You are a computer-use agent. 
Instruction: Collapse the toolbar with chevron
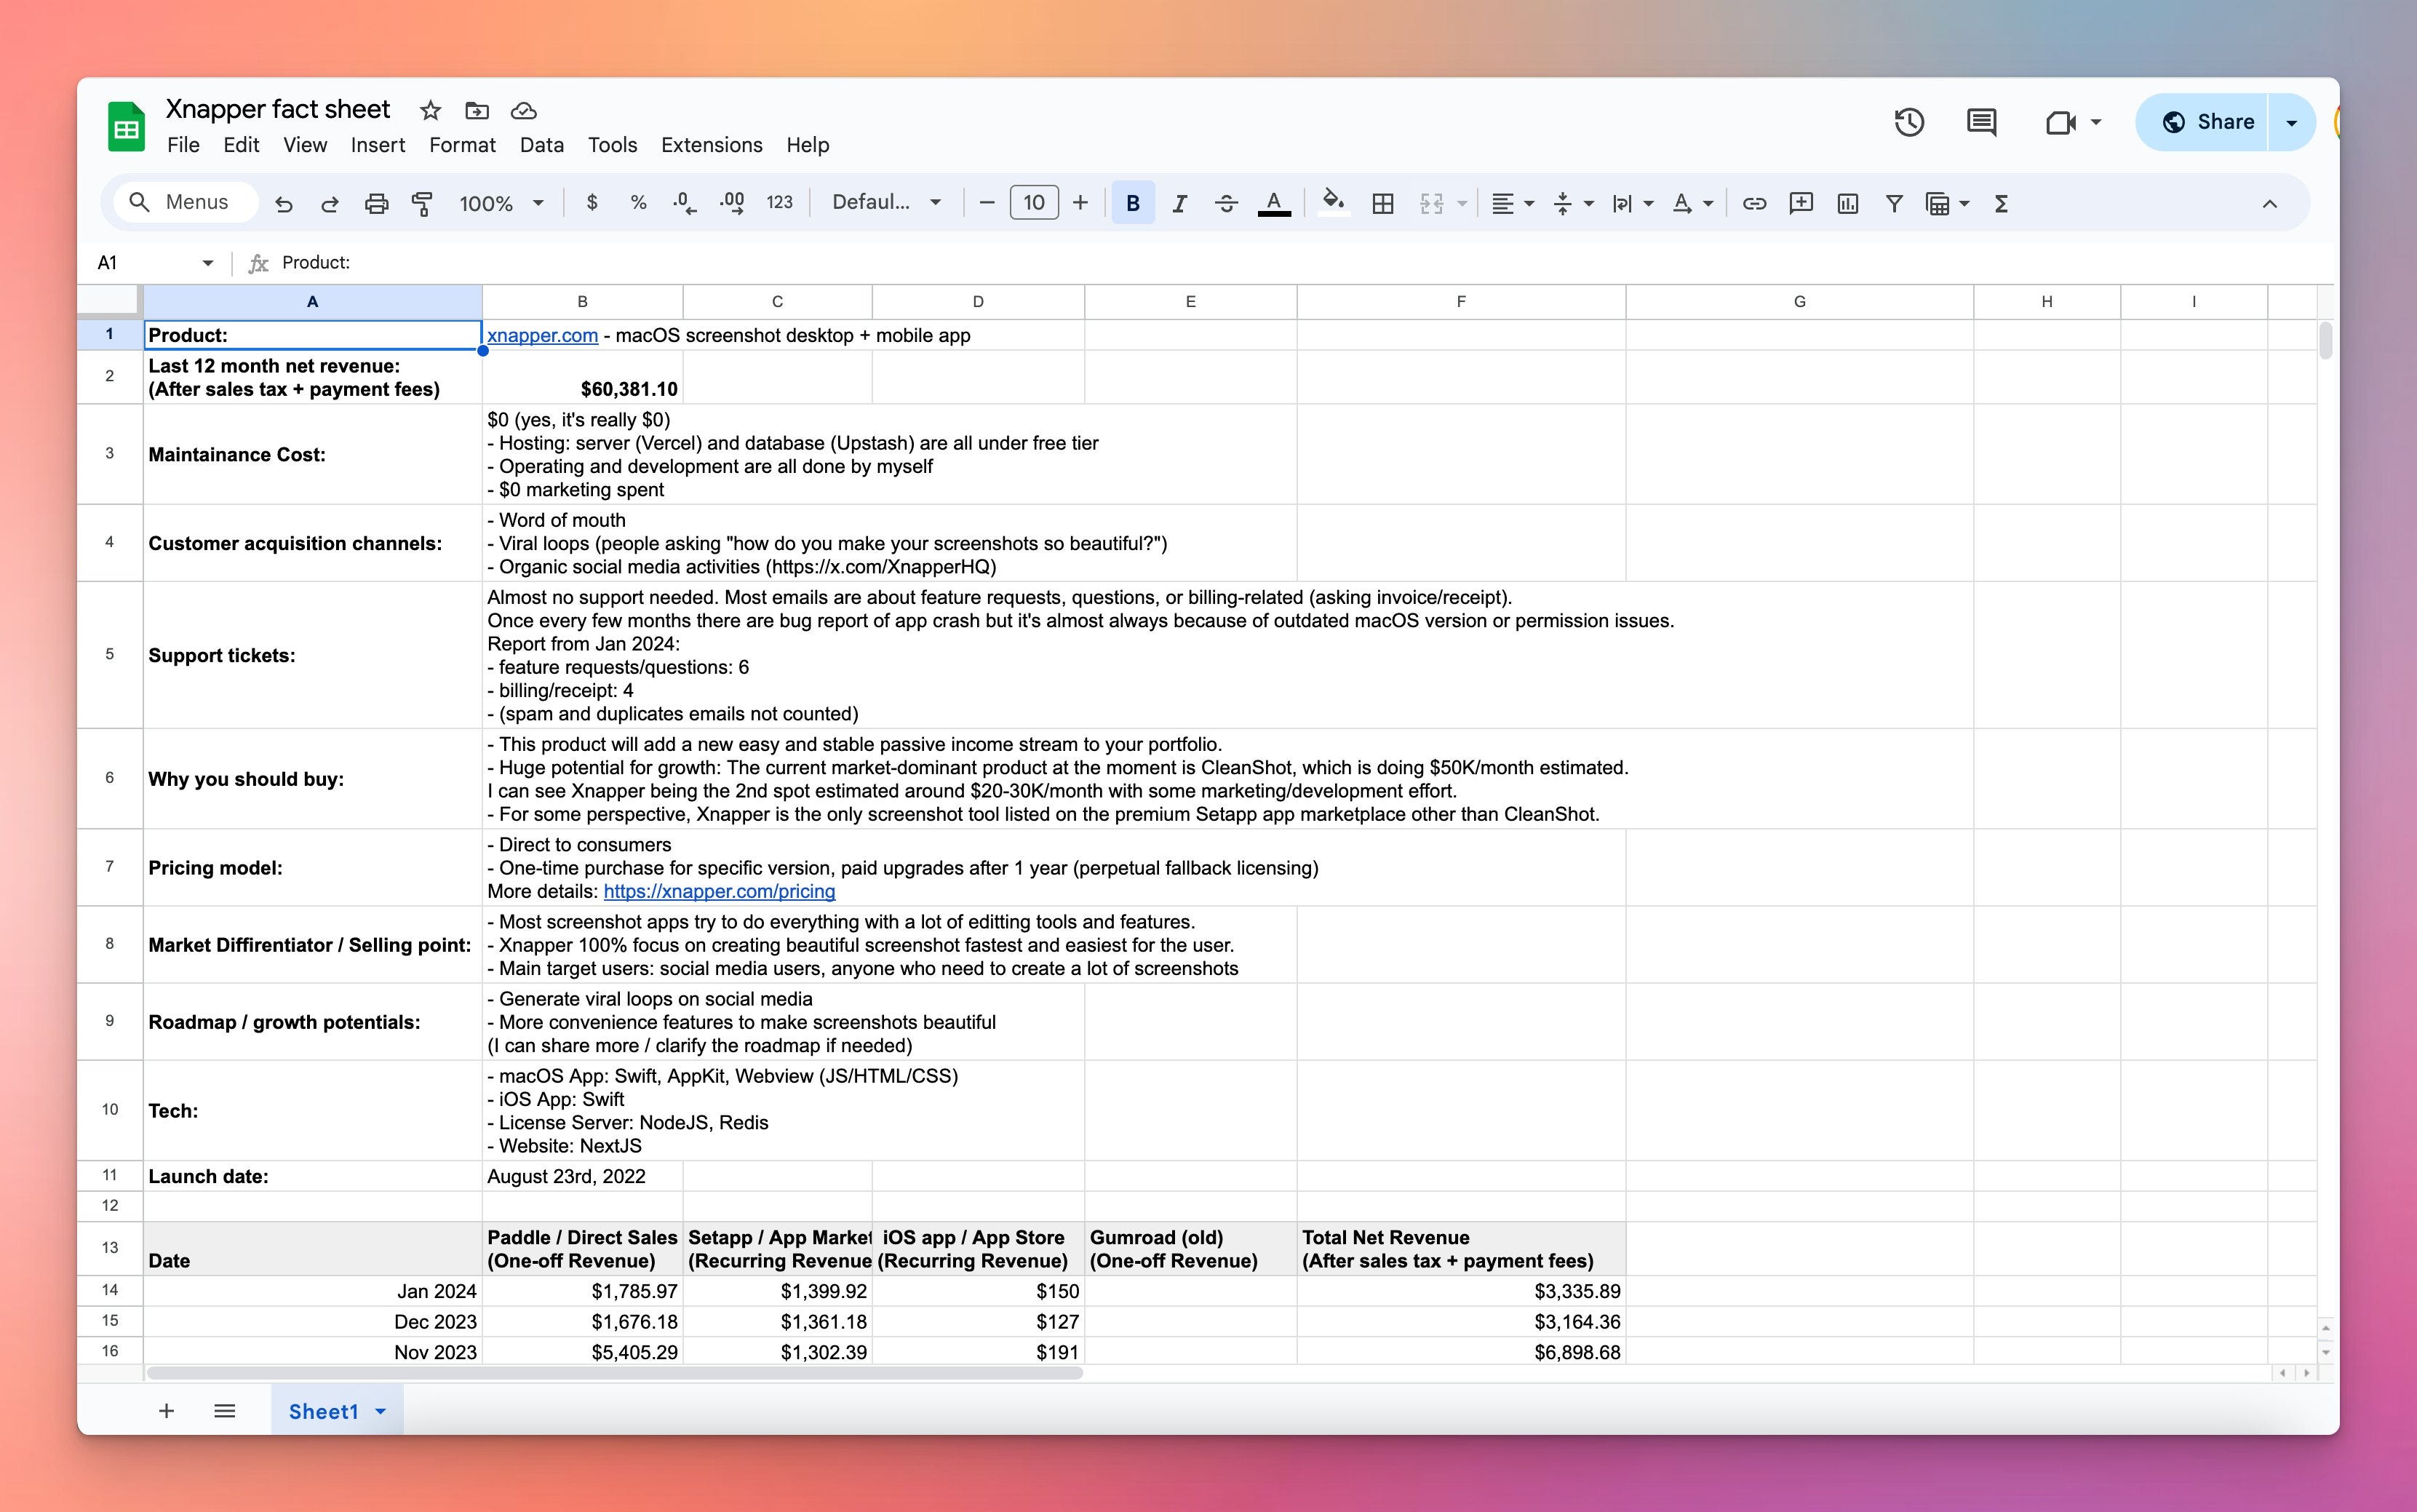[x=2269, y=203]
